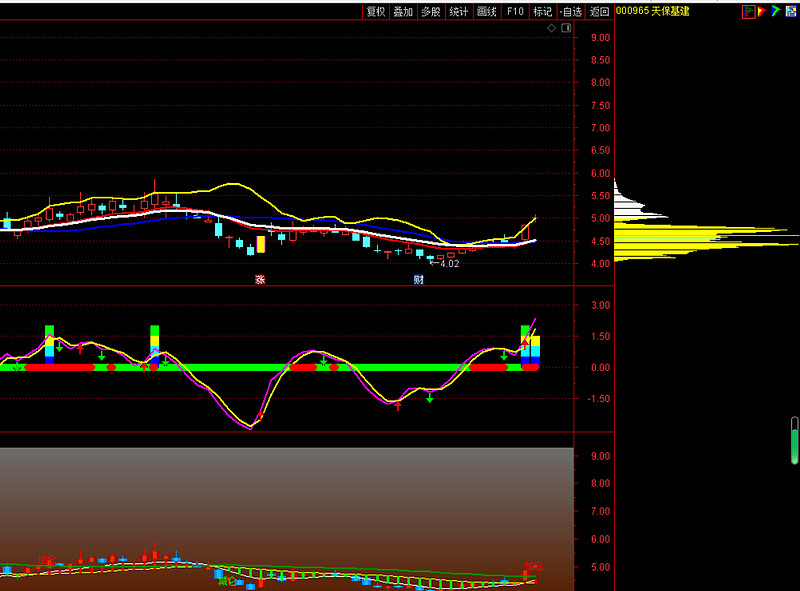Viewport: 800px width, 591px height.
Task: Click the yellow highlighted candlestick
Action: tap(261, 244)
